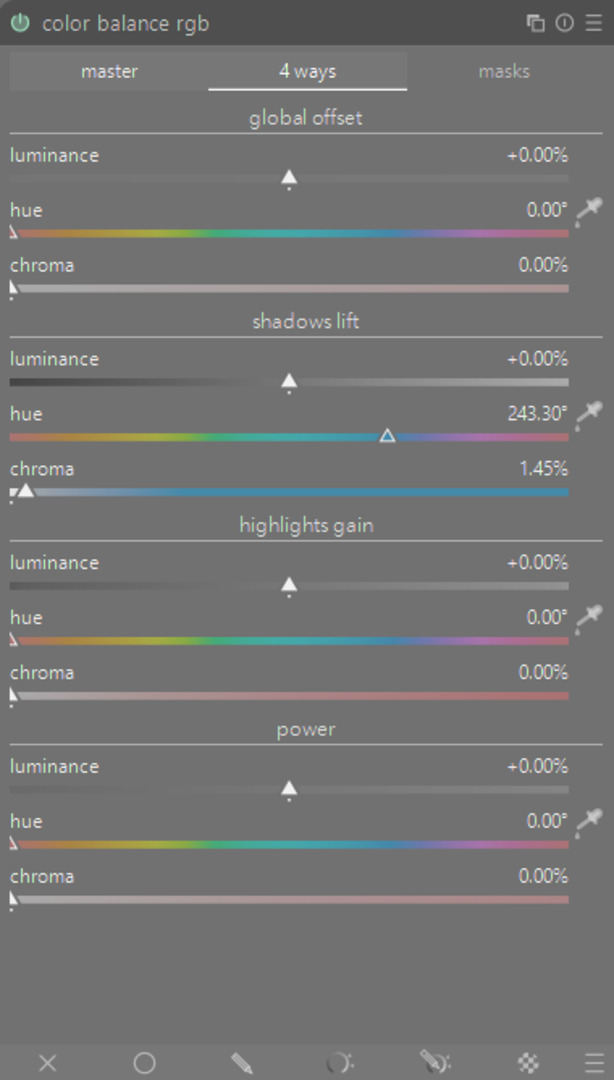
Task: Open blending options menu at bottom right
Action: [x=595, y=1063]
